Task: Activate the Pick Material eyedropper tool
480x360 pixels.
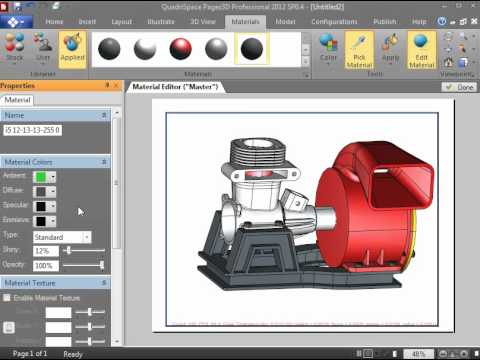Action: pyautogui.click(x=359, y=50)
